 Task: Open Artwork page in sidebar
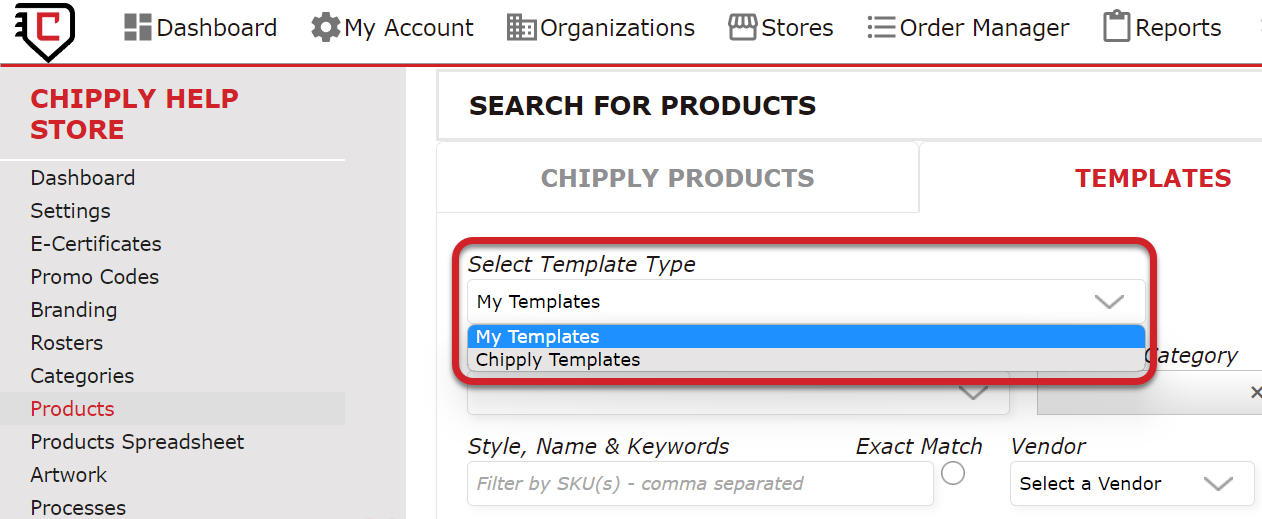coord(69,475)
